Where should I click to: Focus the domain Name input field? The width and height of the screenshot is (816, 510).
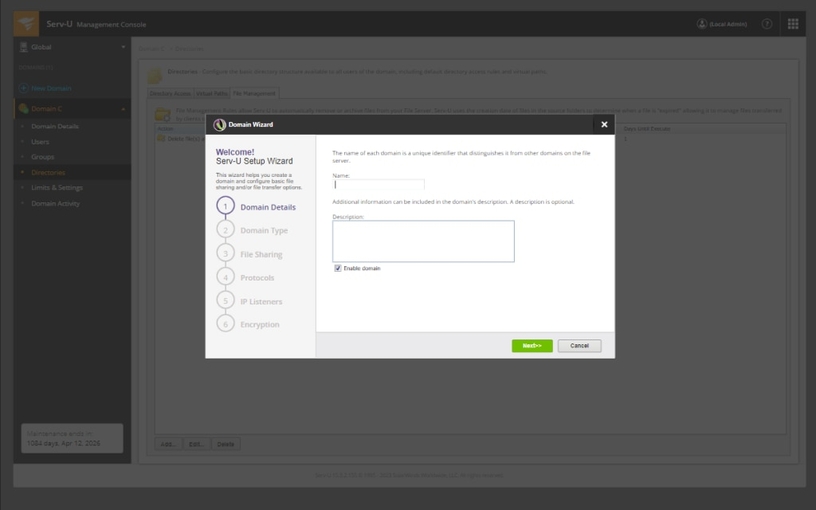click(x=378, y=185)
